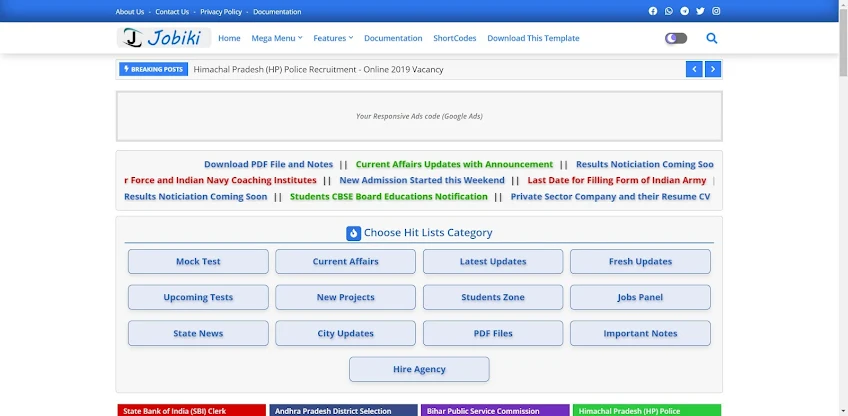Open Private Sector Company Resume CV link
Screen dimensions: 848x416
point(611,196)
